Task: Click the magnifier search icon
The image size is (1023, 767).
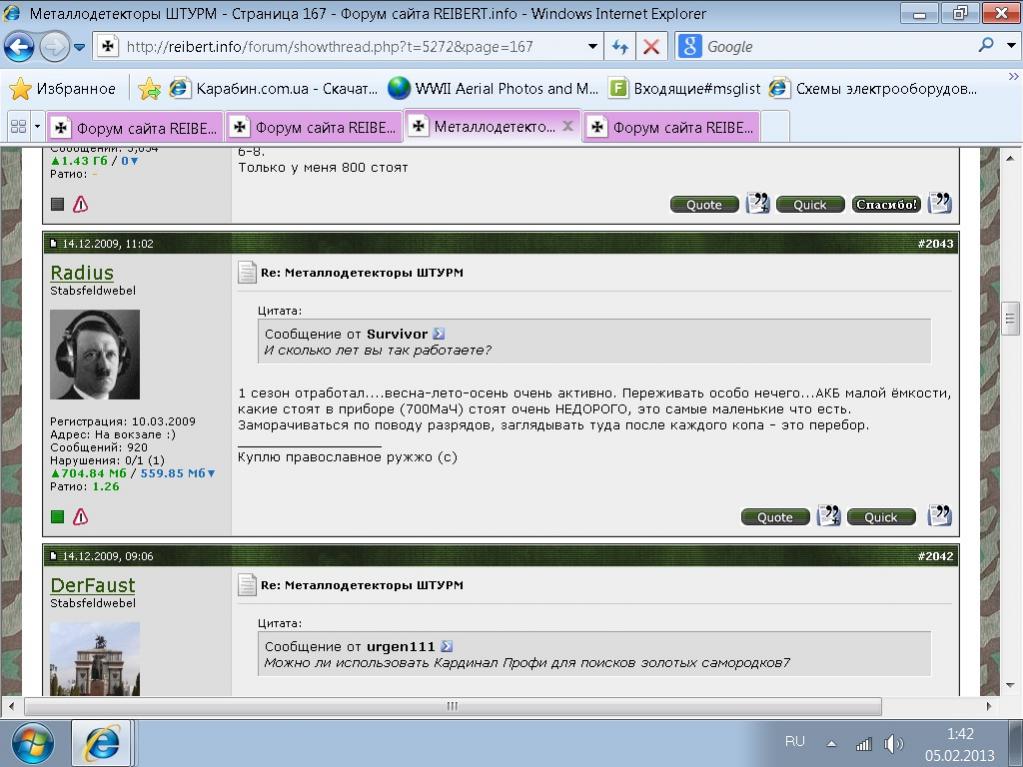Action: 986,45
